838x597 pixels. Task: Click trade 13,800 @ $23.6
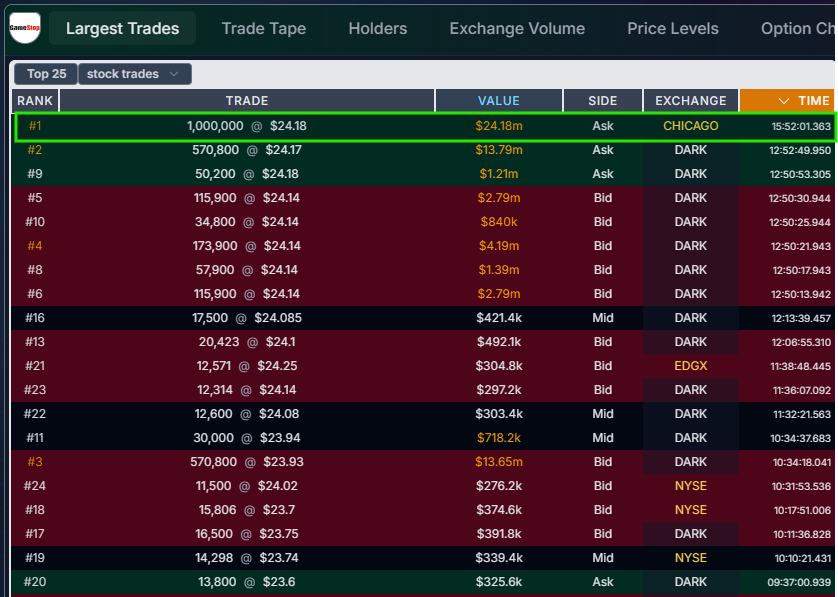pyautogui.click(x=246, y=582)
